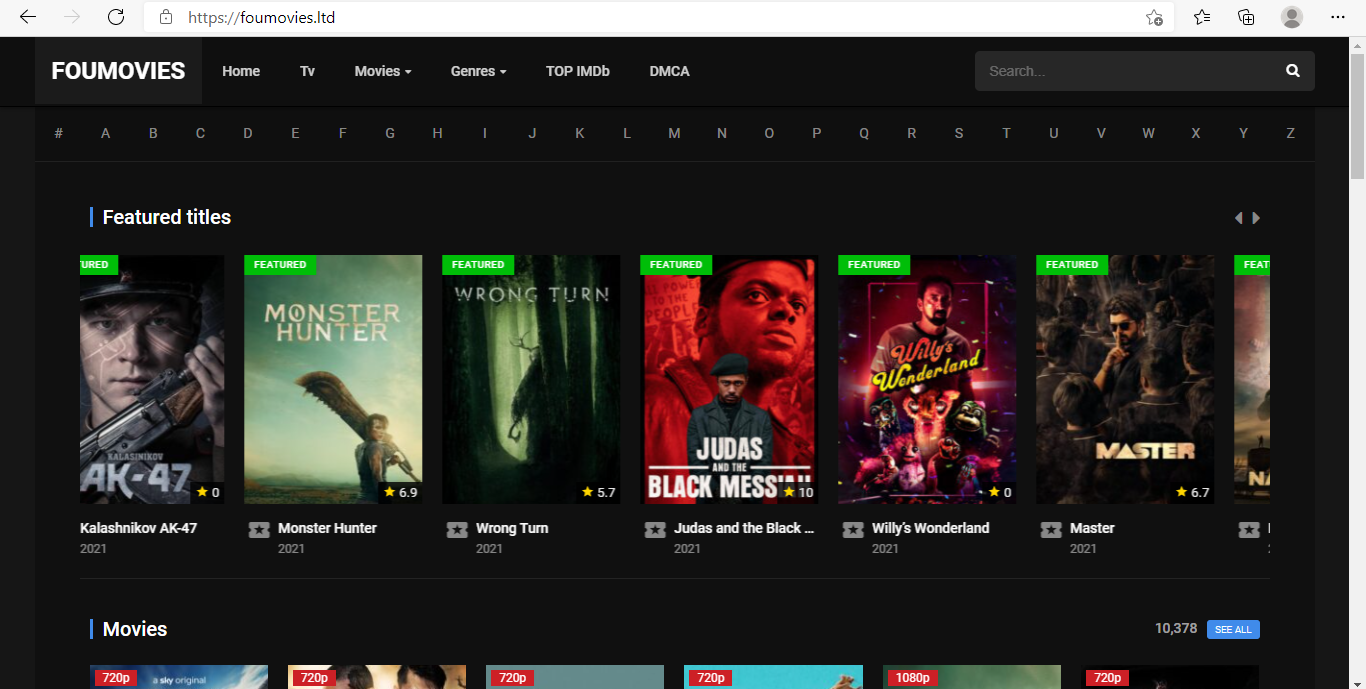1366x689 pixels.
Task: Open the Willy's Wonderland poster
Action: click(927, 379)
